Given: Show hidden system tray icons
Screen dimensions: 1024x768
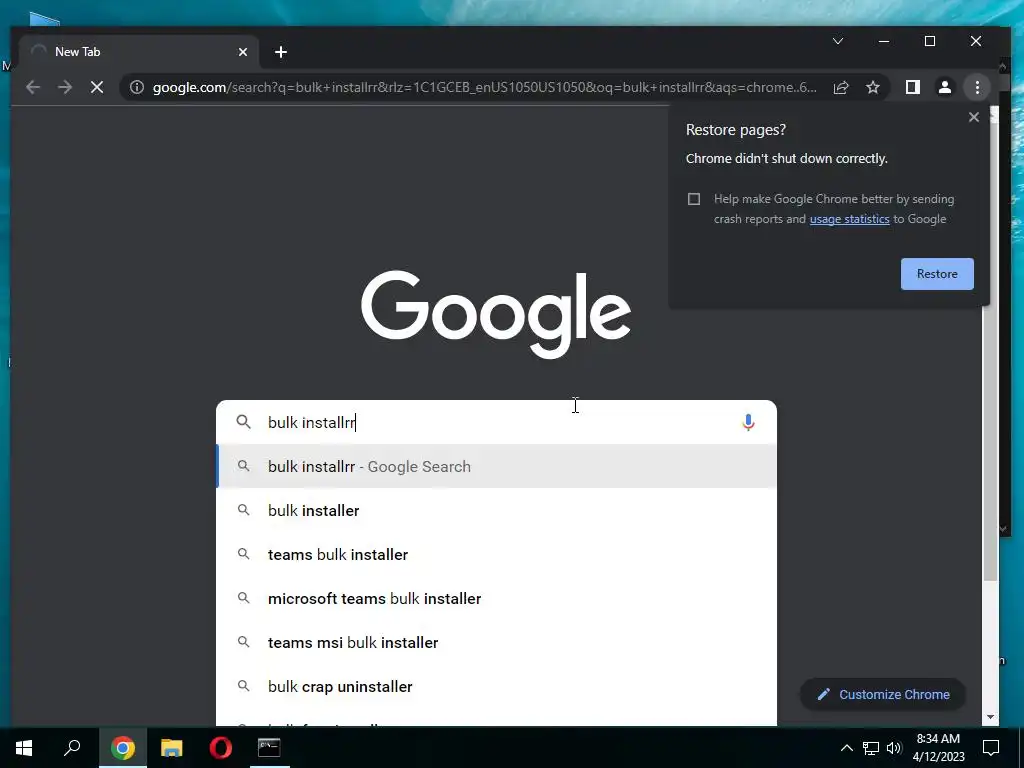Looking at the screenshot, I should 846,748.
